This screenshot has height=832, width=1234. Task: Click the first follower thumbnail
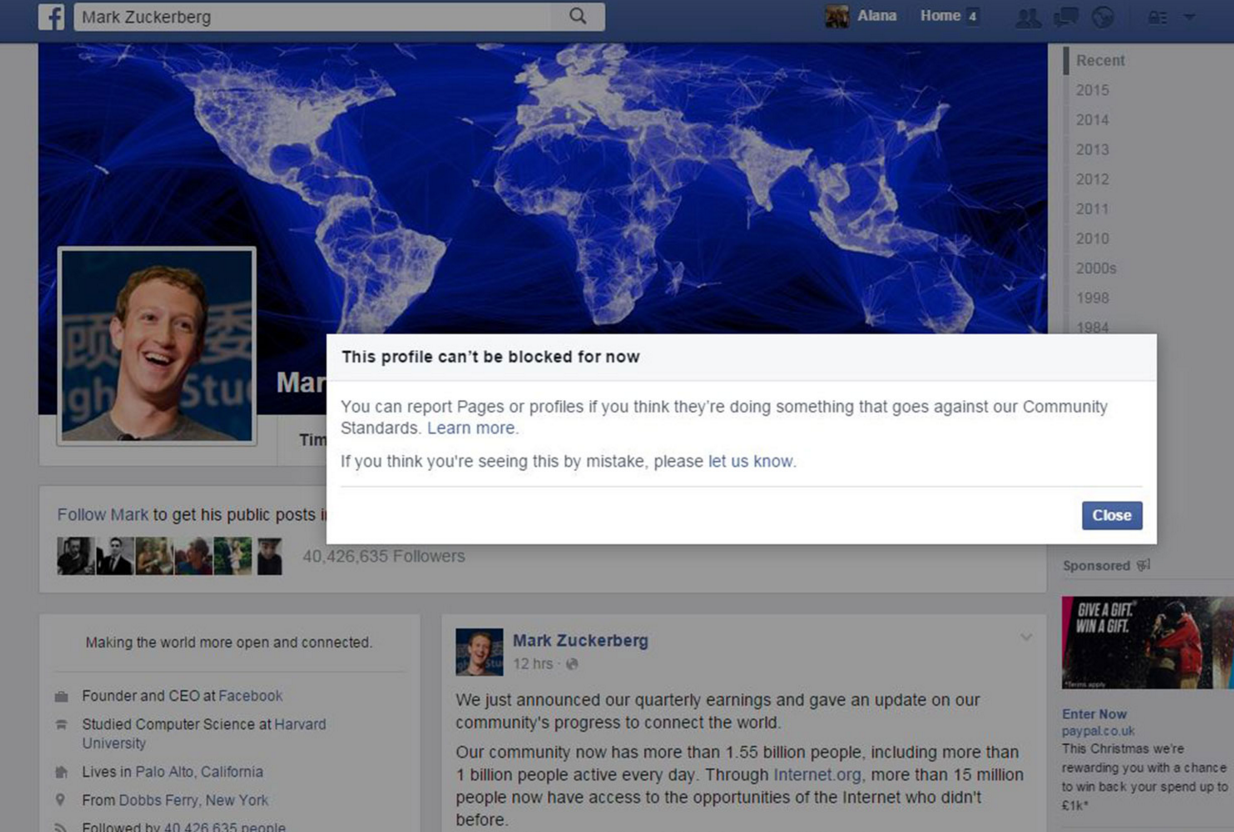coord(75,556)
